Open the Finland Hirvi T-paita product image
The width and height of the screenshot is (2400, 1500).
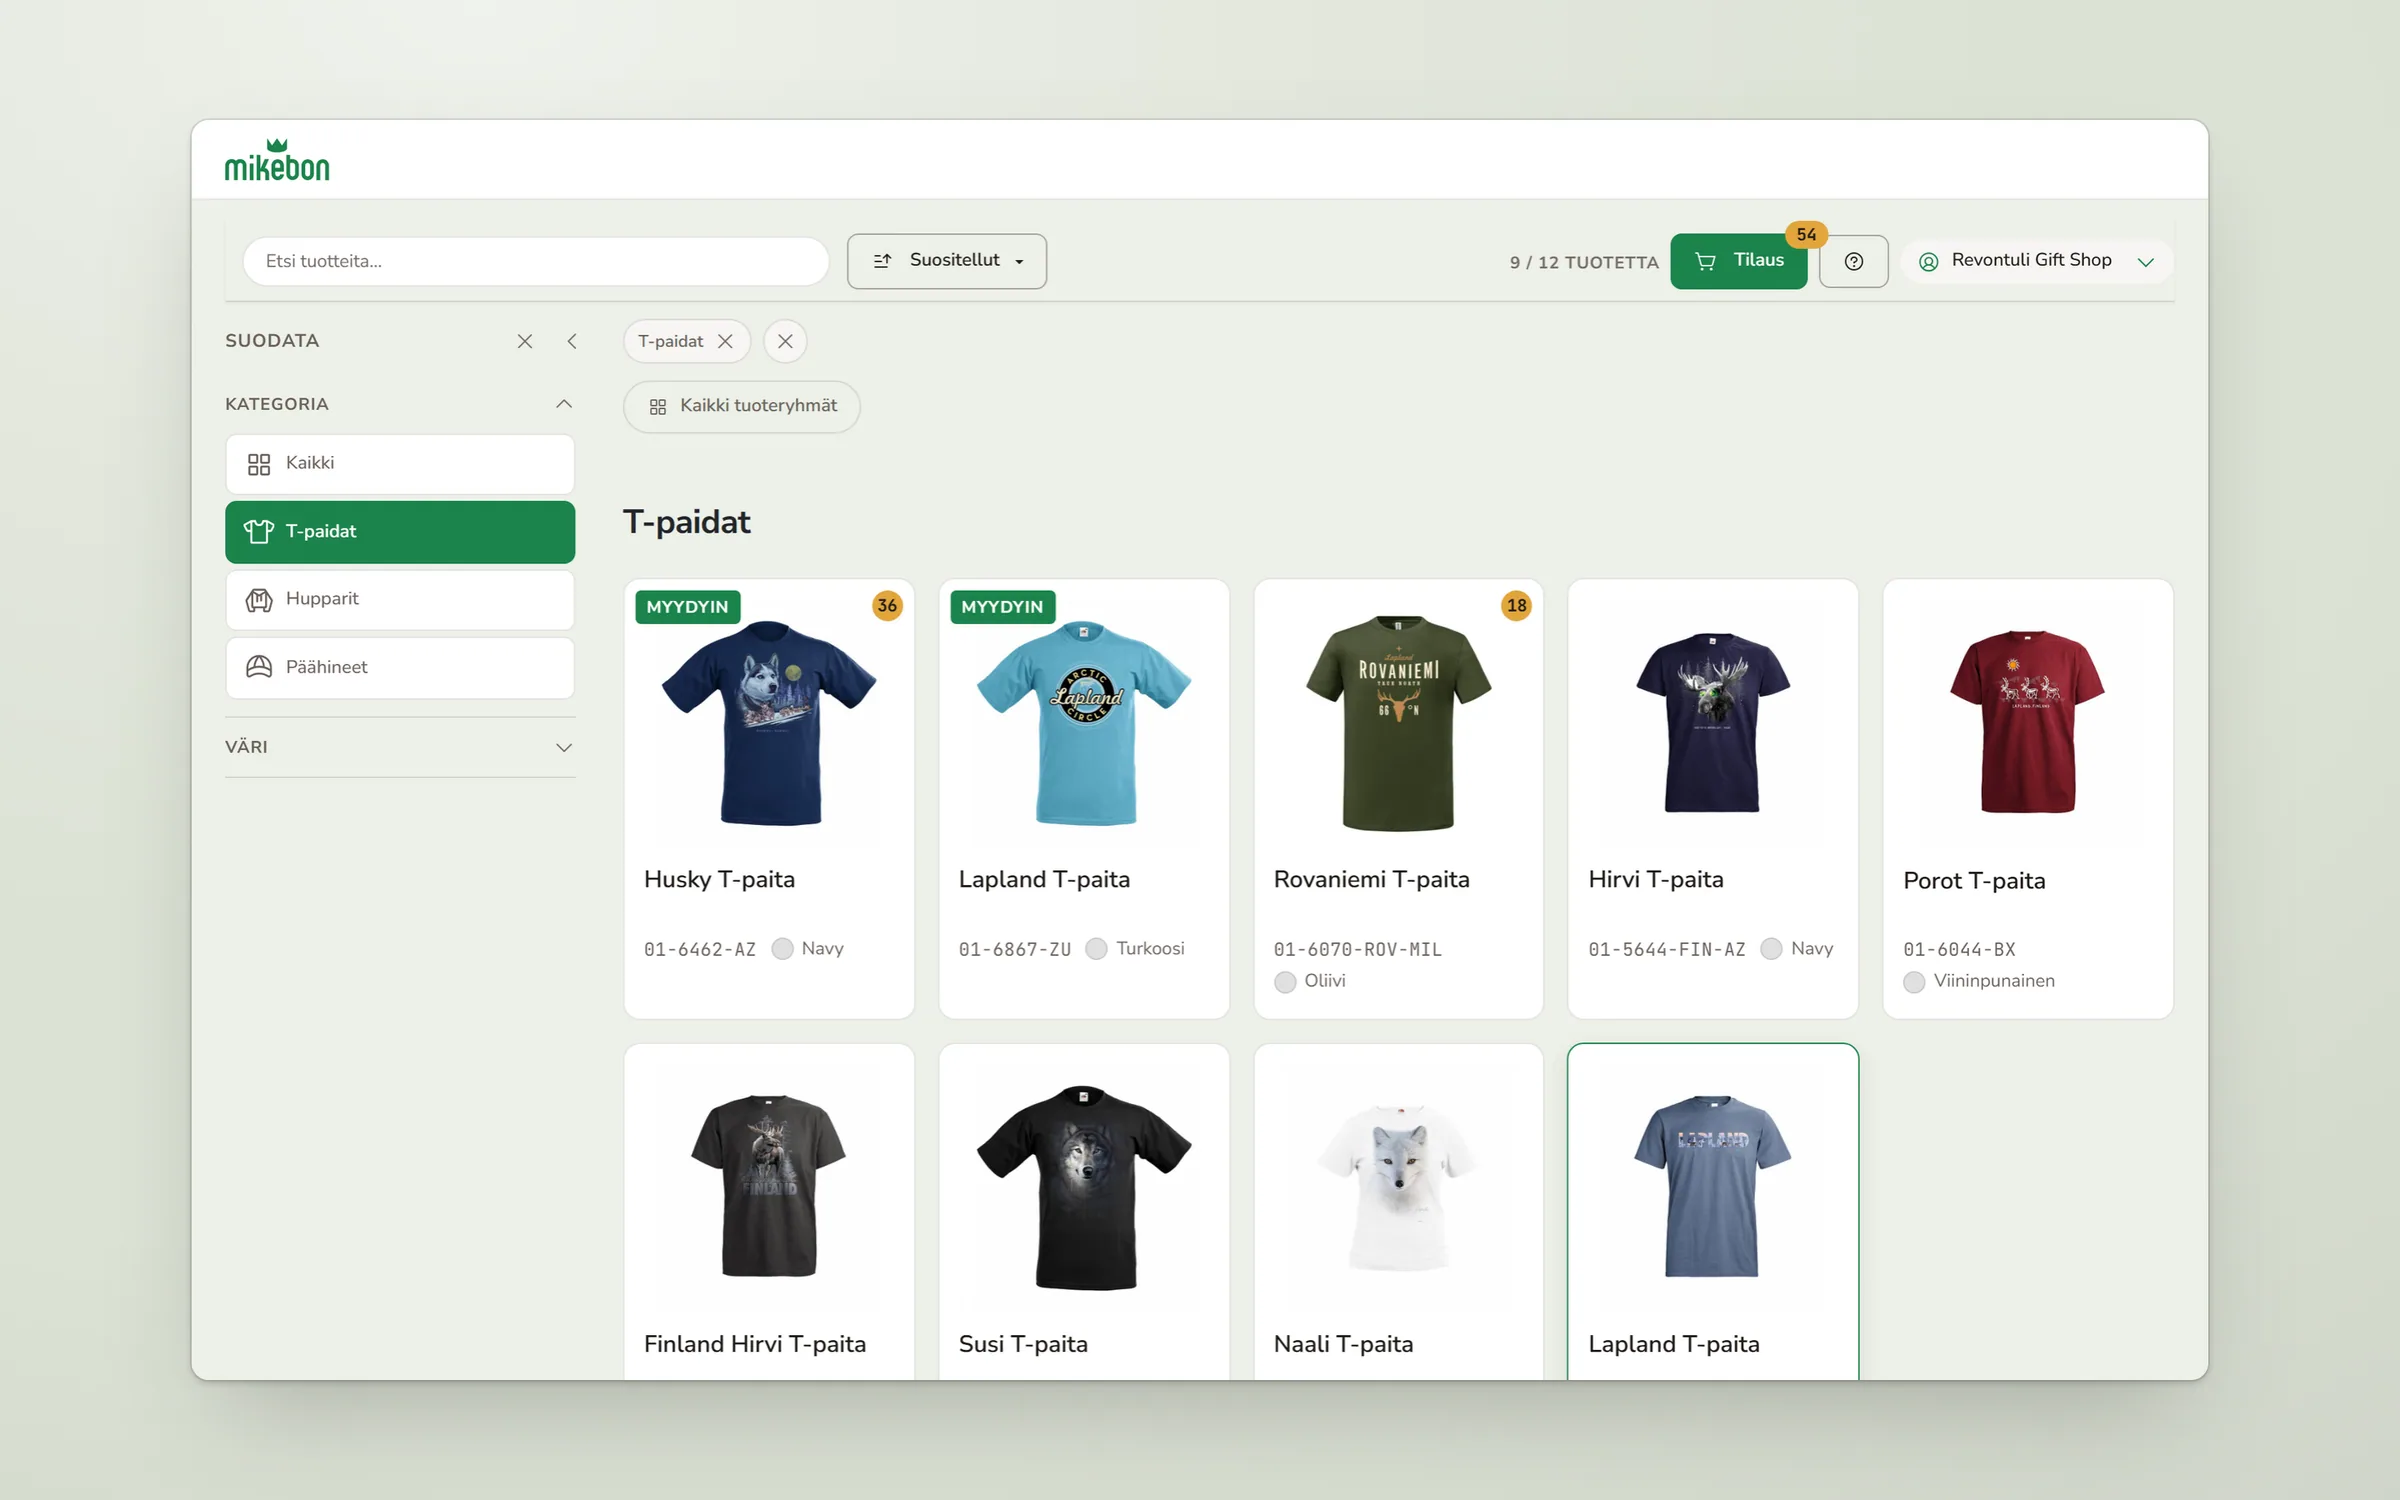[769, 1186]
